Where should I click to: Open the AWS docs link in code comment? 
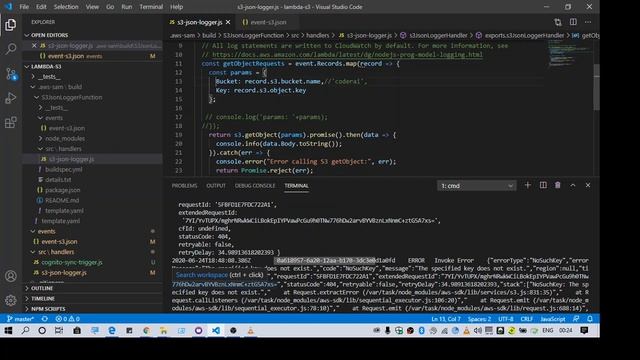347,55
